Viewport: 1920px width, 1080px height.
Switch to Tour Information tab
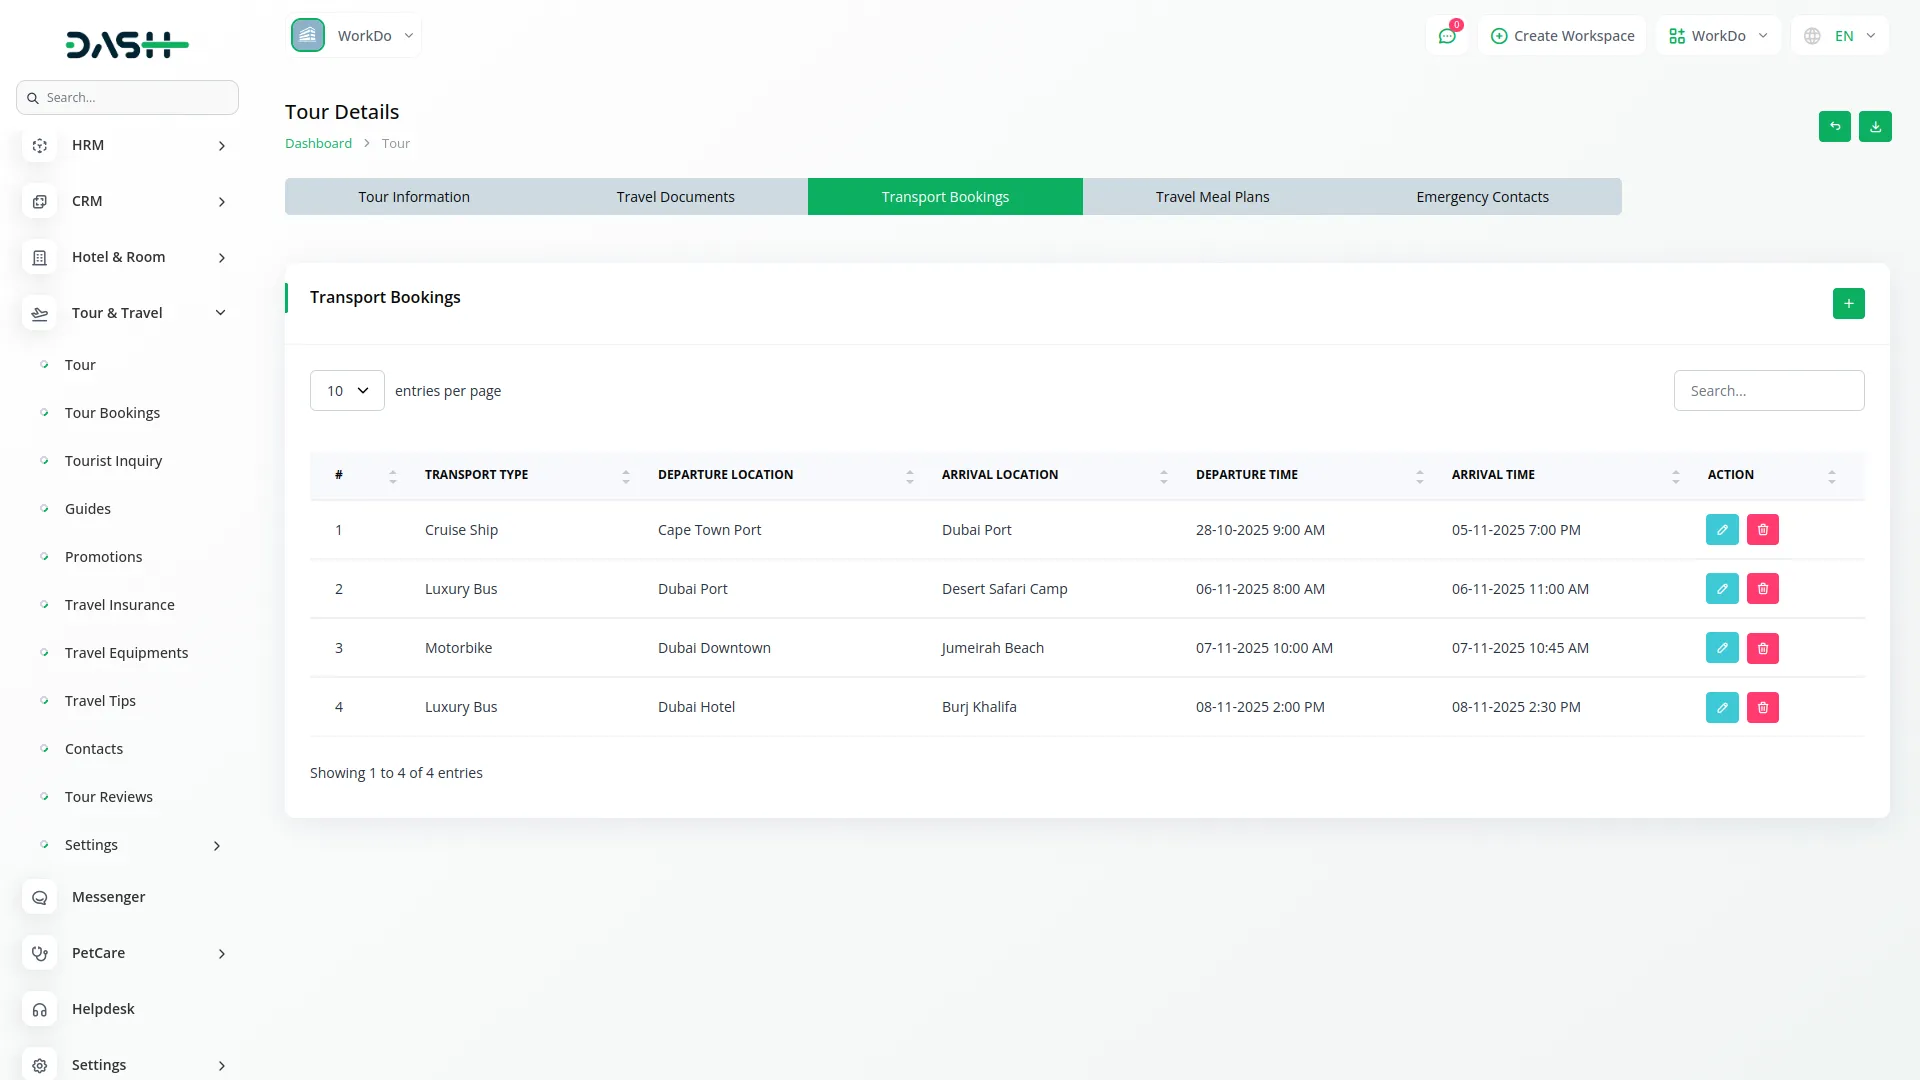tap(414, 197)
